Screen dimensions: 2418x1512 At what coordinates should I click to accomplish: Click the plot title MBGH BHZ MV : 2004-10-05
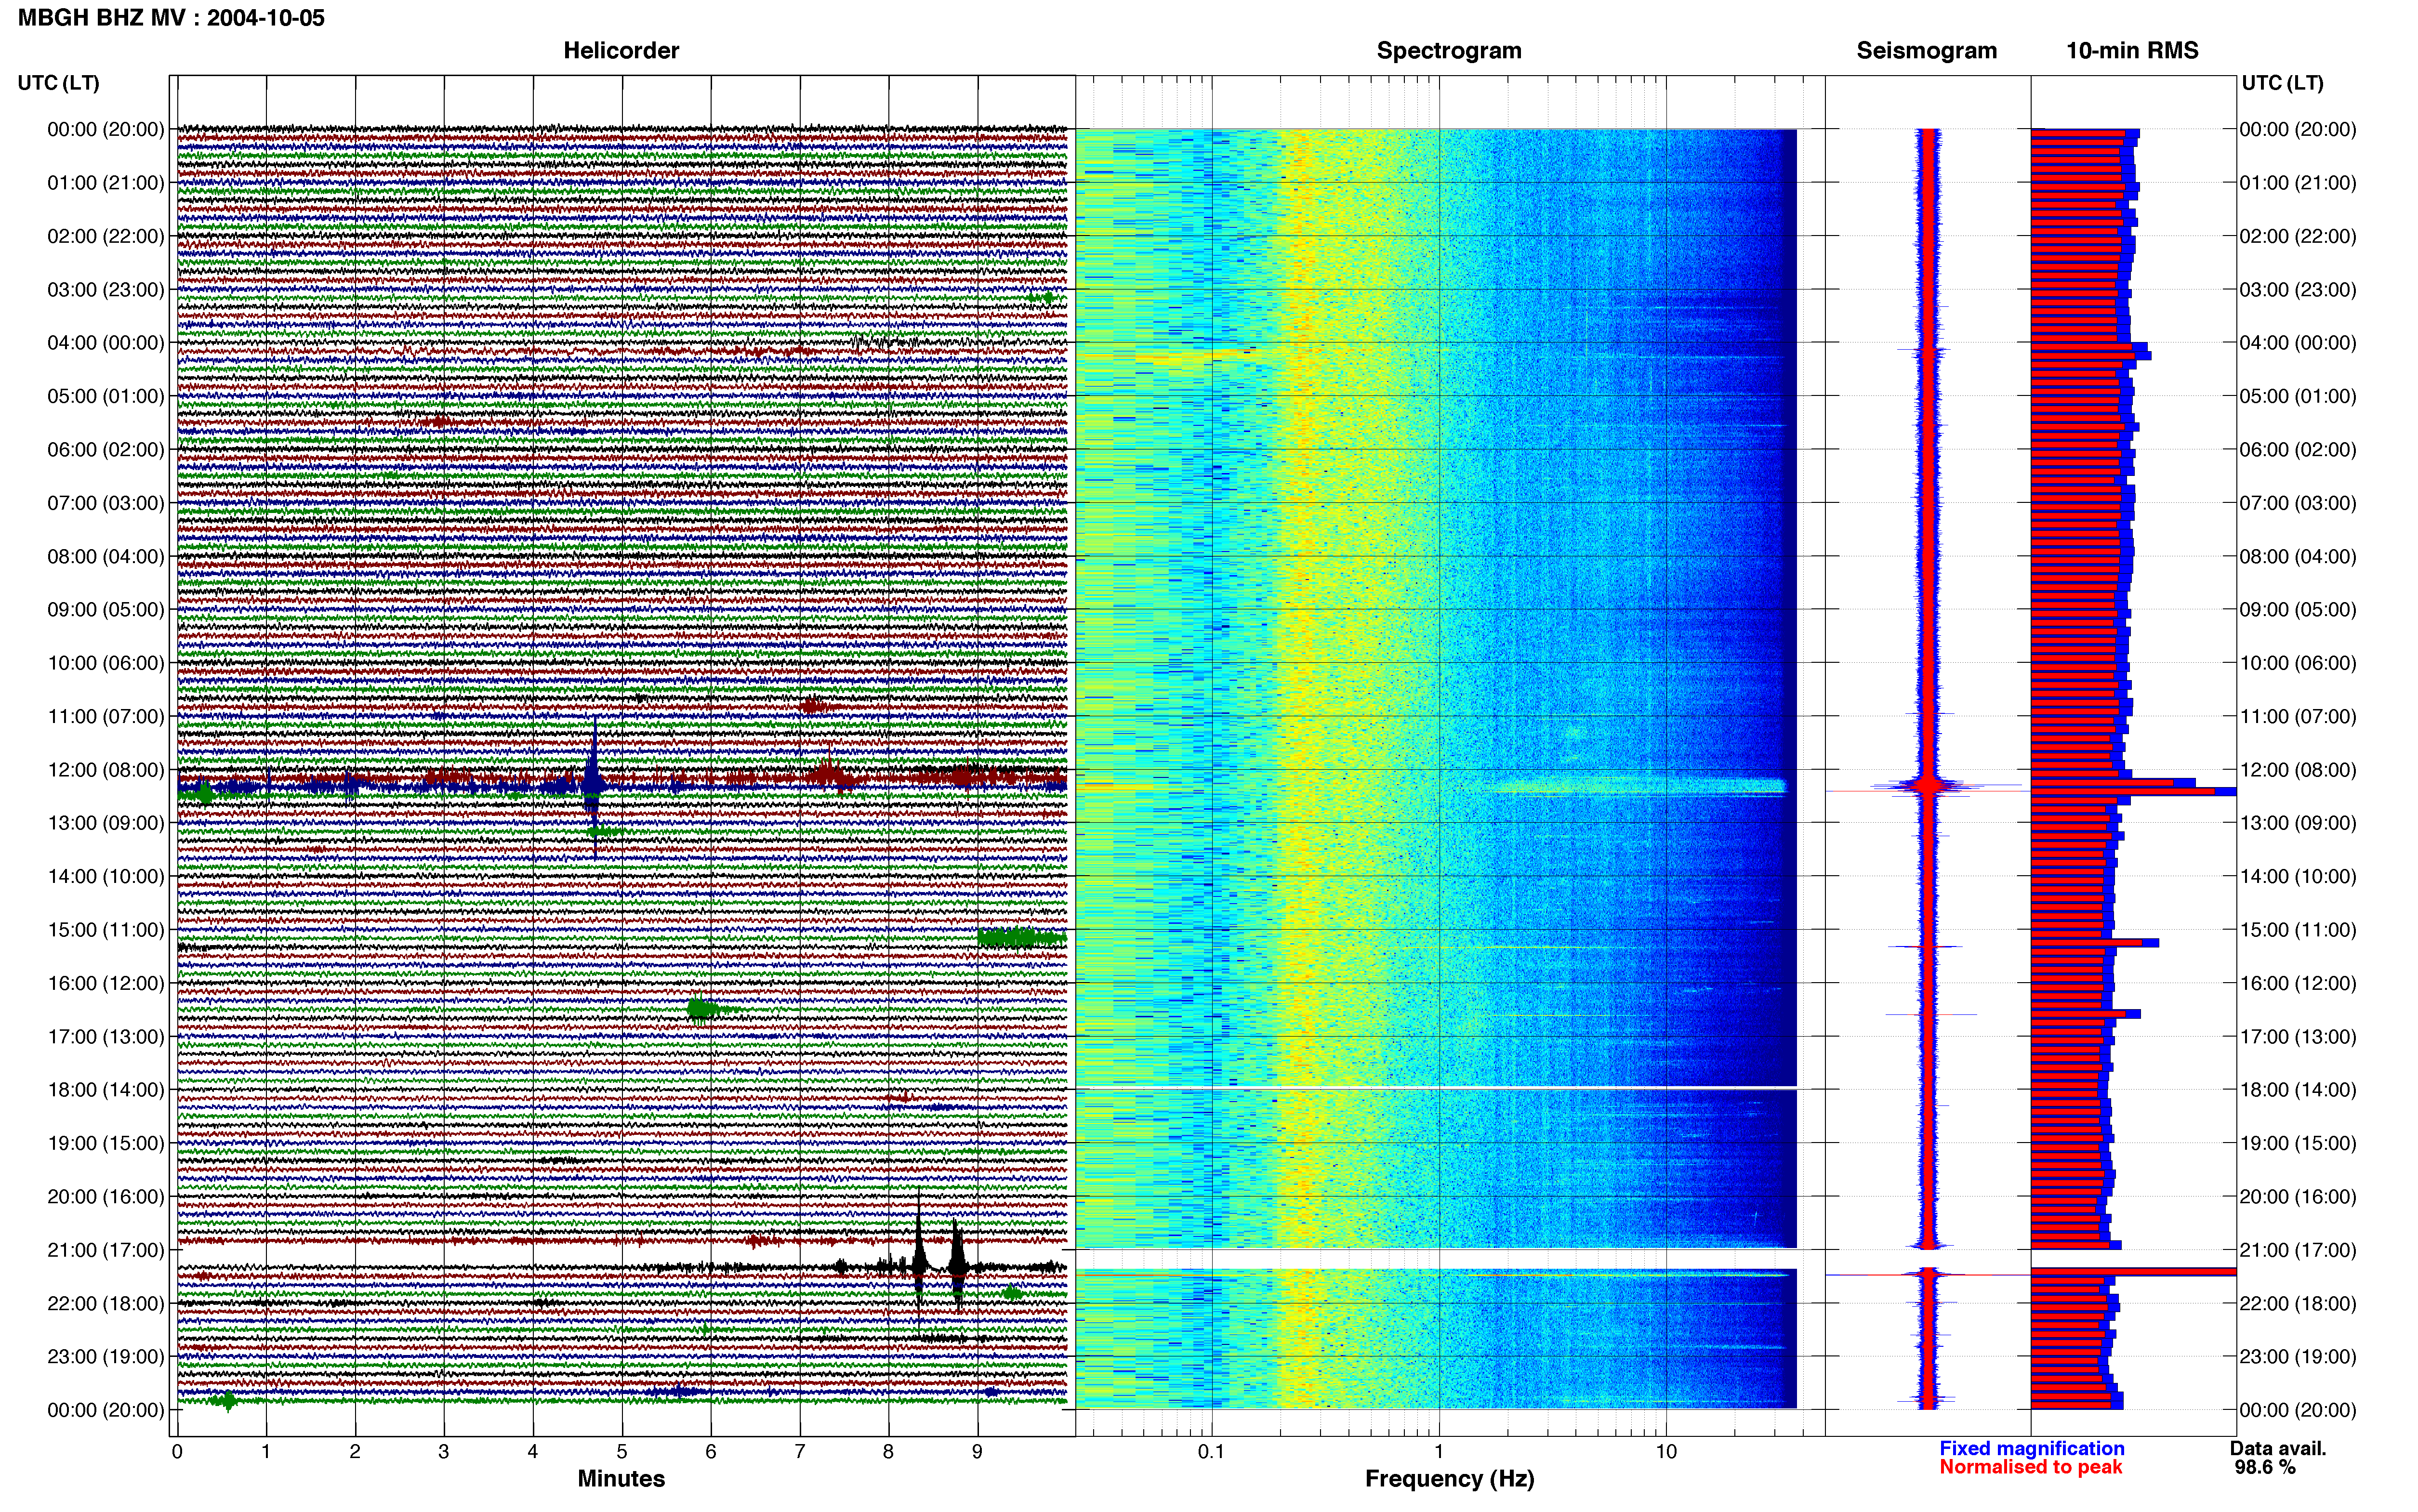coord(171,18)
